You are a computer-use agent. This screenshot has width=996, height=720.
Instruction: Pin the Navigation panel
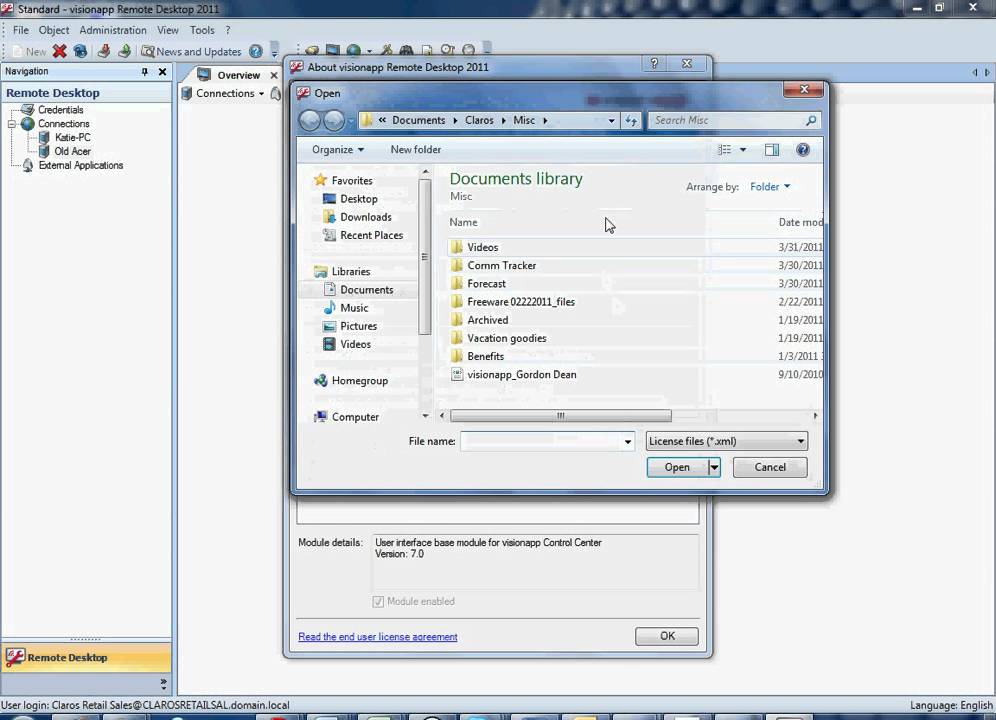145,72
